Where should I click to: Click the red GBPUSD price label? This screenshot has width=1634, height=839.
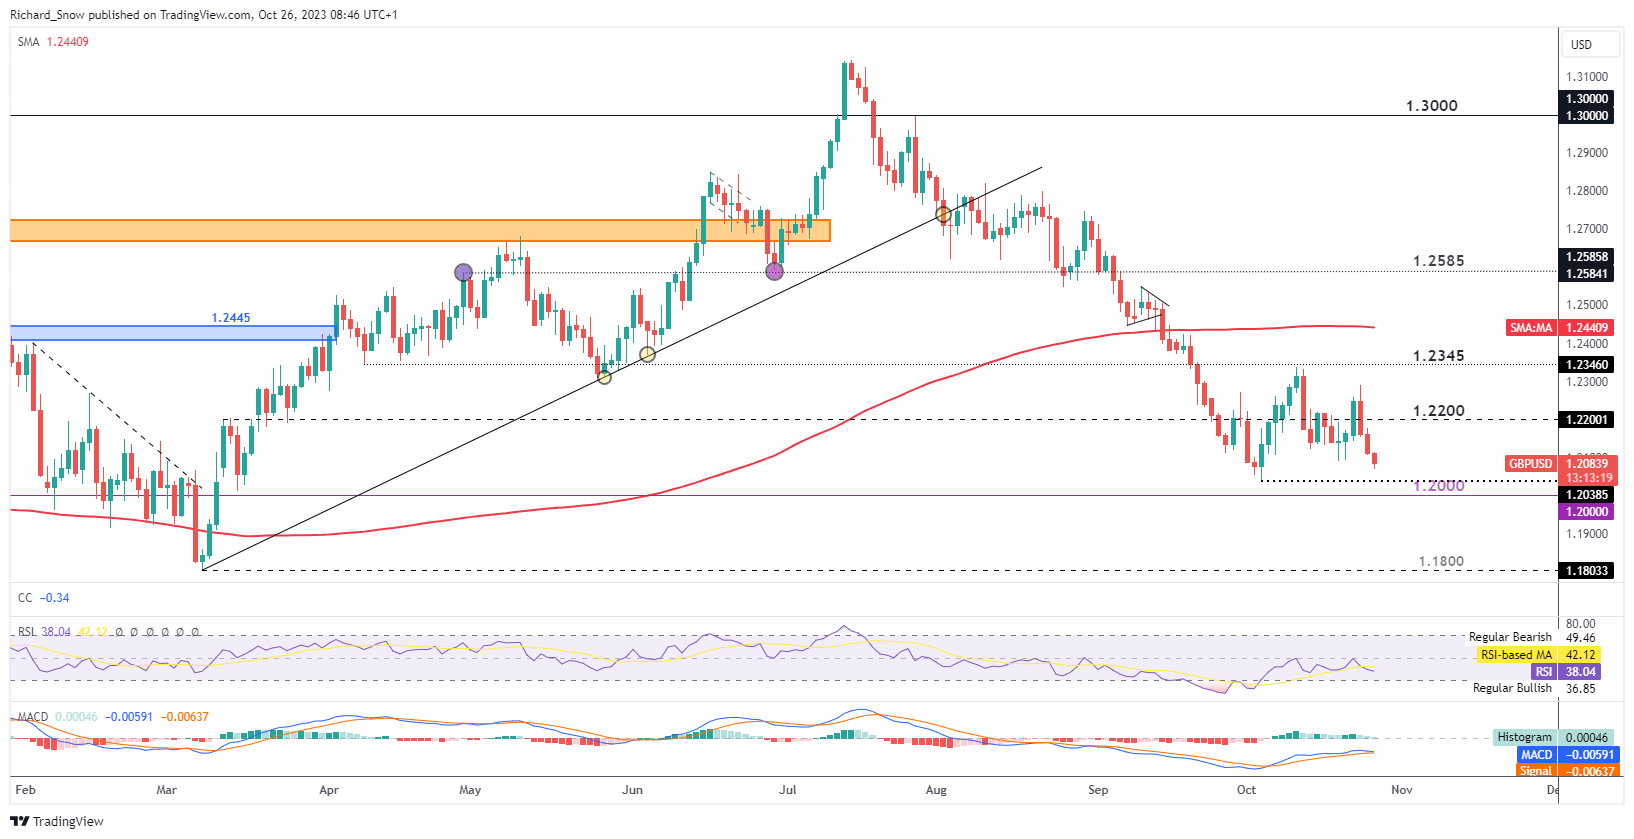point(1530,464)
